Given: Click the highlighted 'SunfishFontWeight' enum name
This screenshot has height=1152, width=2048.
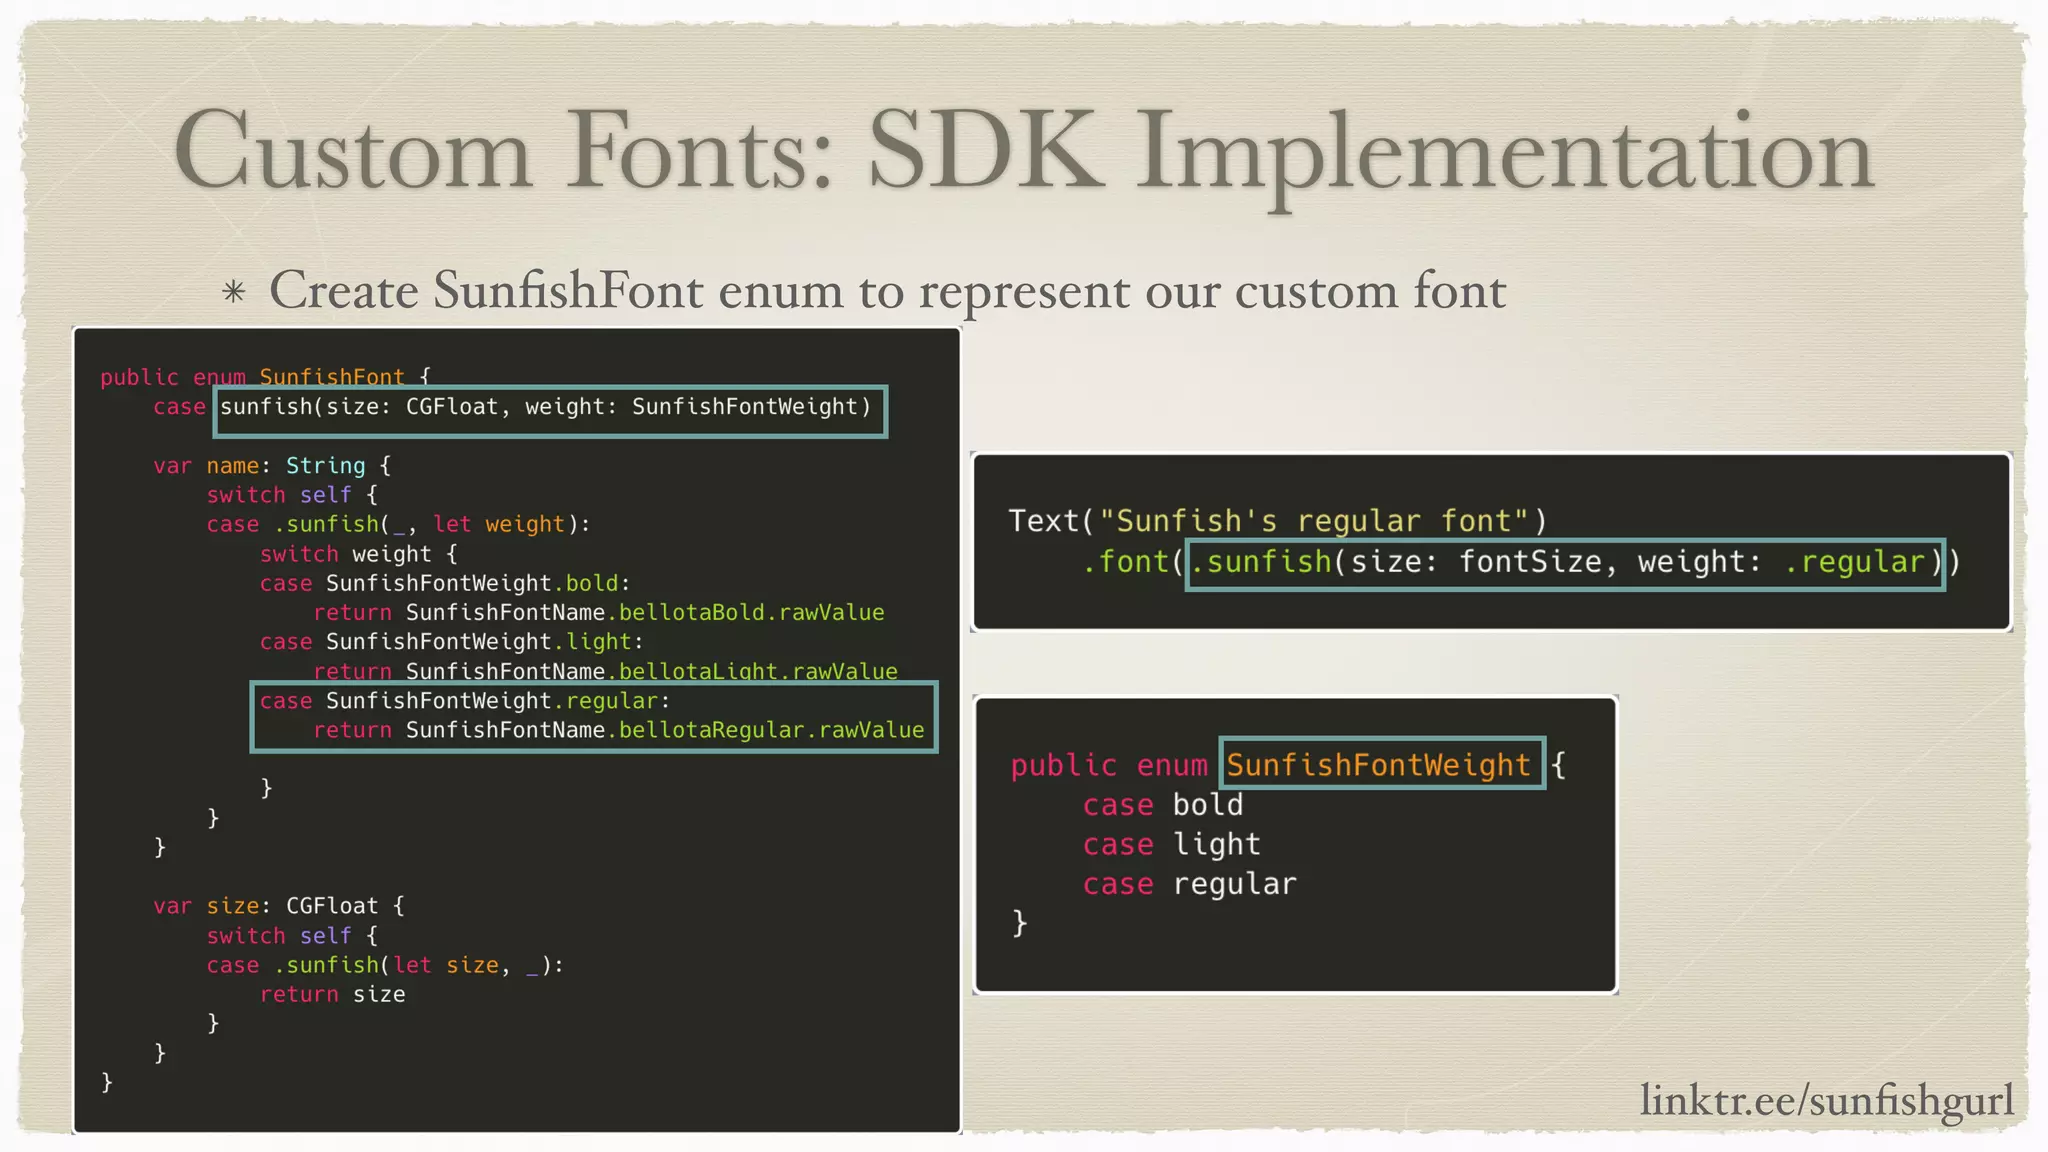Looking at the screenshot, I should (1381, 764).
